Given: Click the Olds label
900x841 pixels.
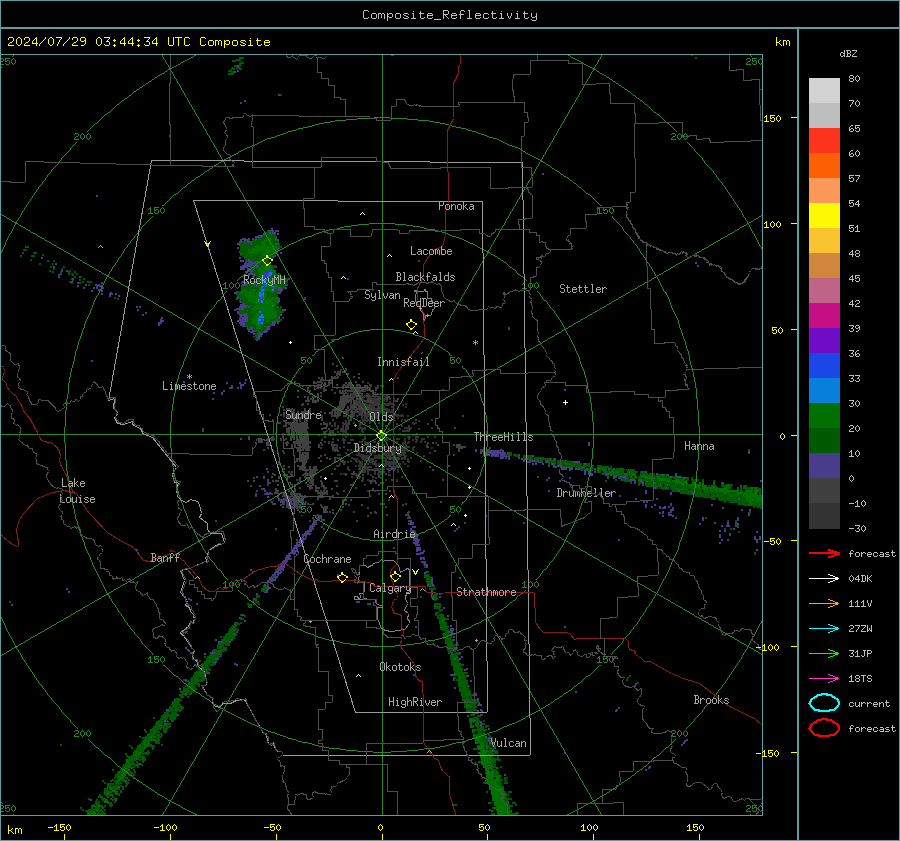Looking at the screenshot, I should 381,417.
